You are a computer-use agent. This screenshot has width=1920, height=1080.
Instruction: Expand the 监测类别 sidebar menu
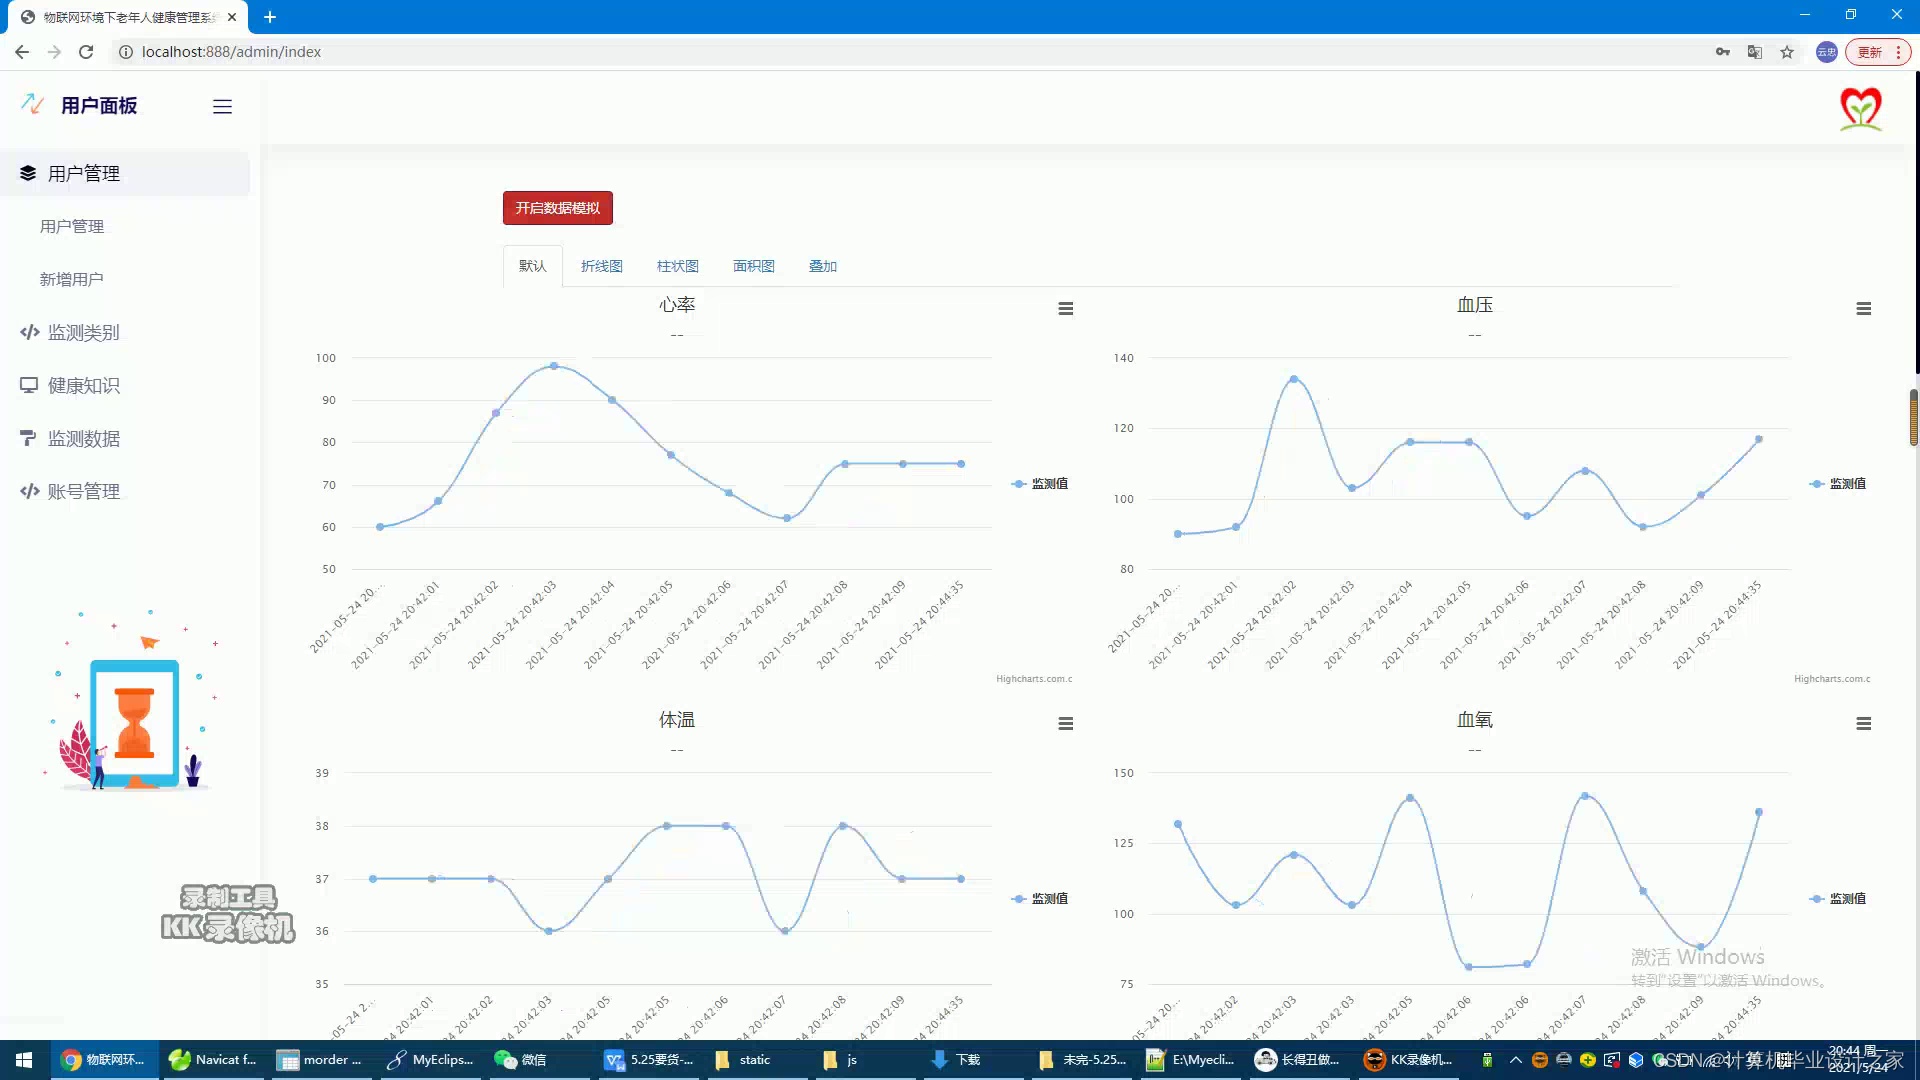pos(84,333)
